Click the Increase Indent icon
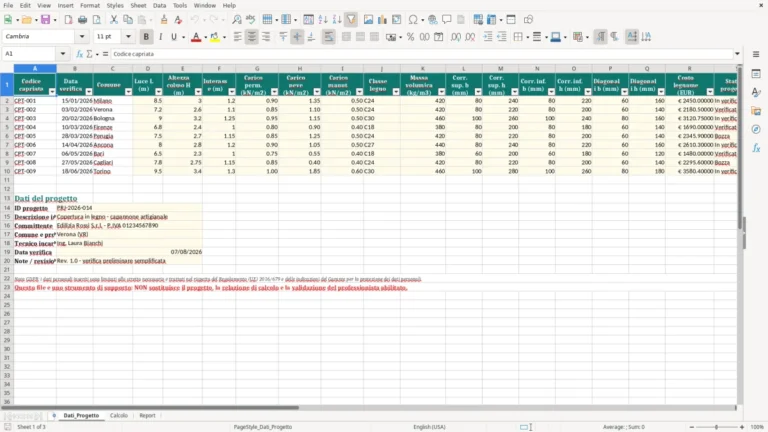Image resolution: width=768 pixels, height=432 pixels. click(488, 37)
